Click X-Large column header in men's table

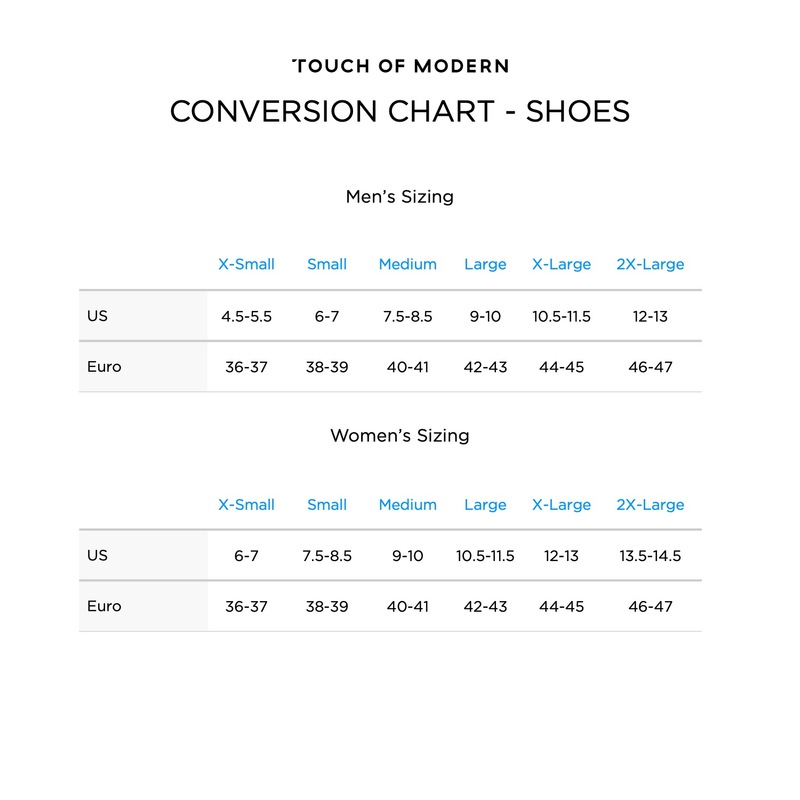(x=561, y=265)
